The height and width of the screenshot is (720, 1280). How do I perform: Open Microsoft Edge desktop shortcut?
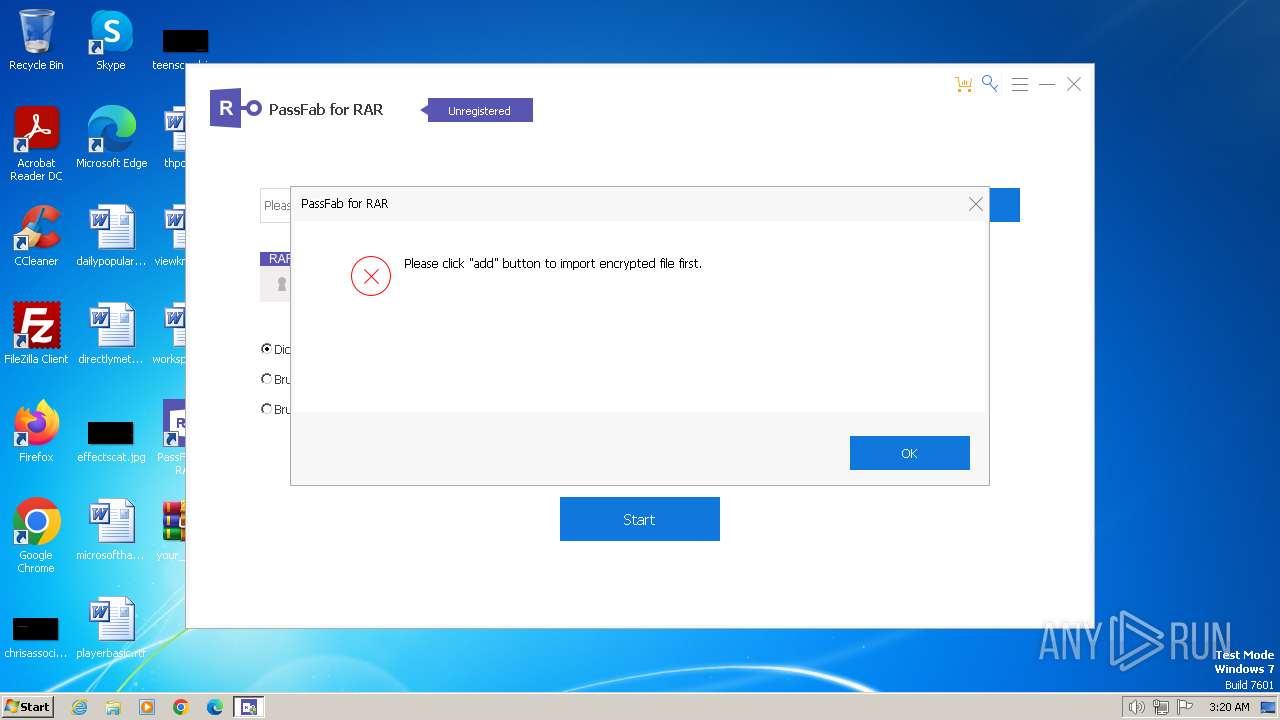click(x=111, y=138)
